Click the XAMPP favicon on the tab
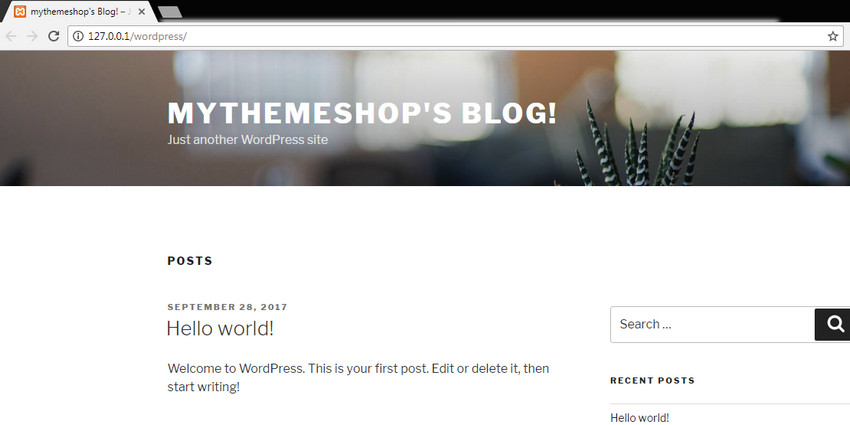This screenshot has width=850, height=425. click(x=20, y=11)
